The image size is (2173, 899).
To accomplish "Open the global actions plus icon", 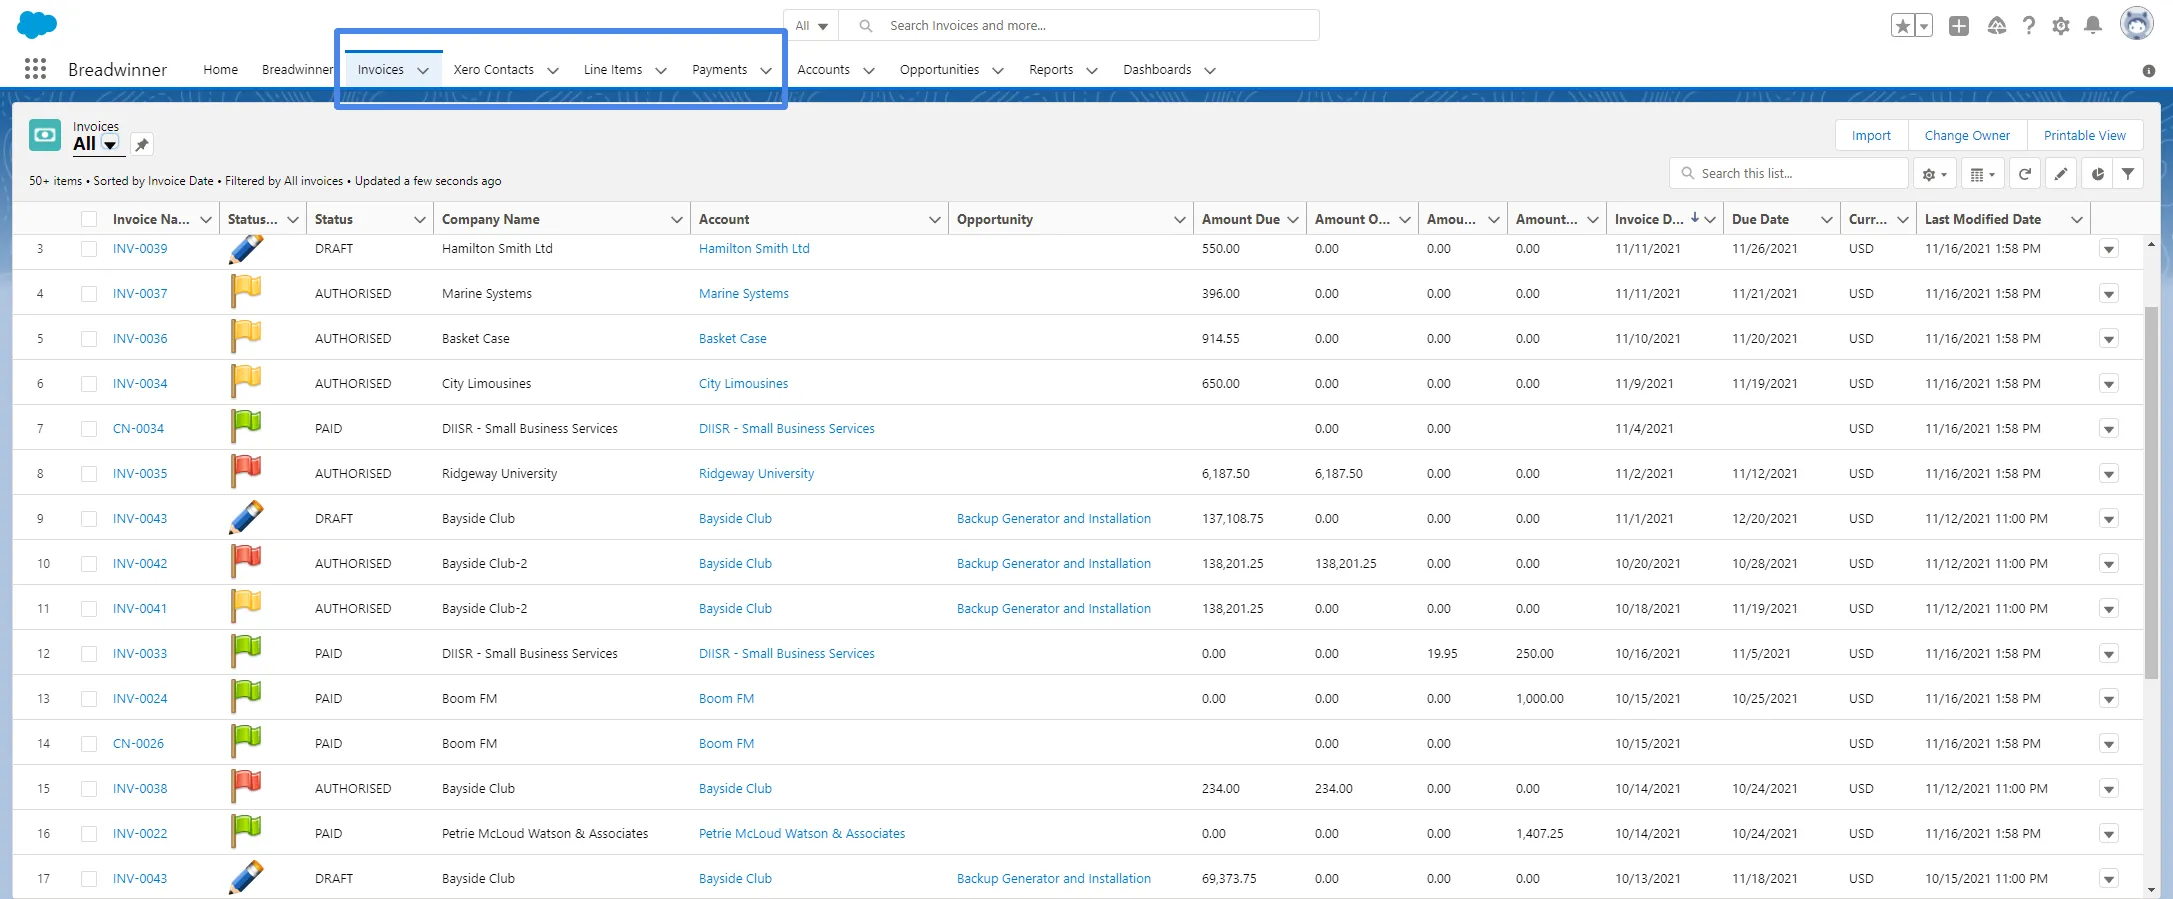I will point(1959,26).
